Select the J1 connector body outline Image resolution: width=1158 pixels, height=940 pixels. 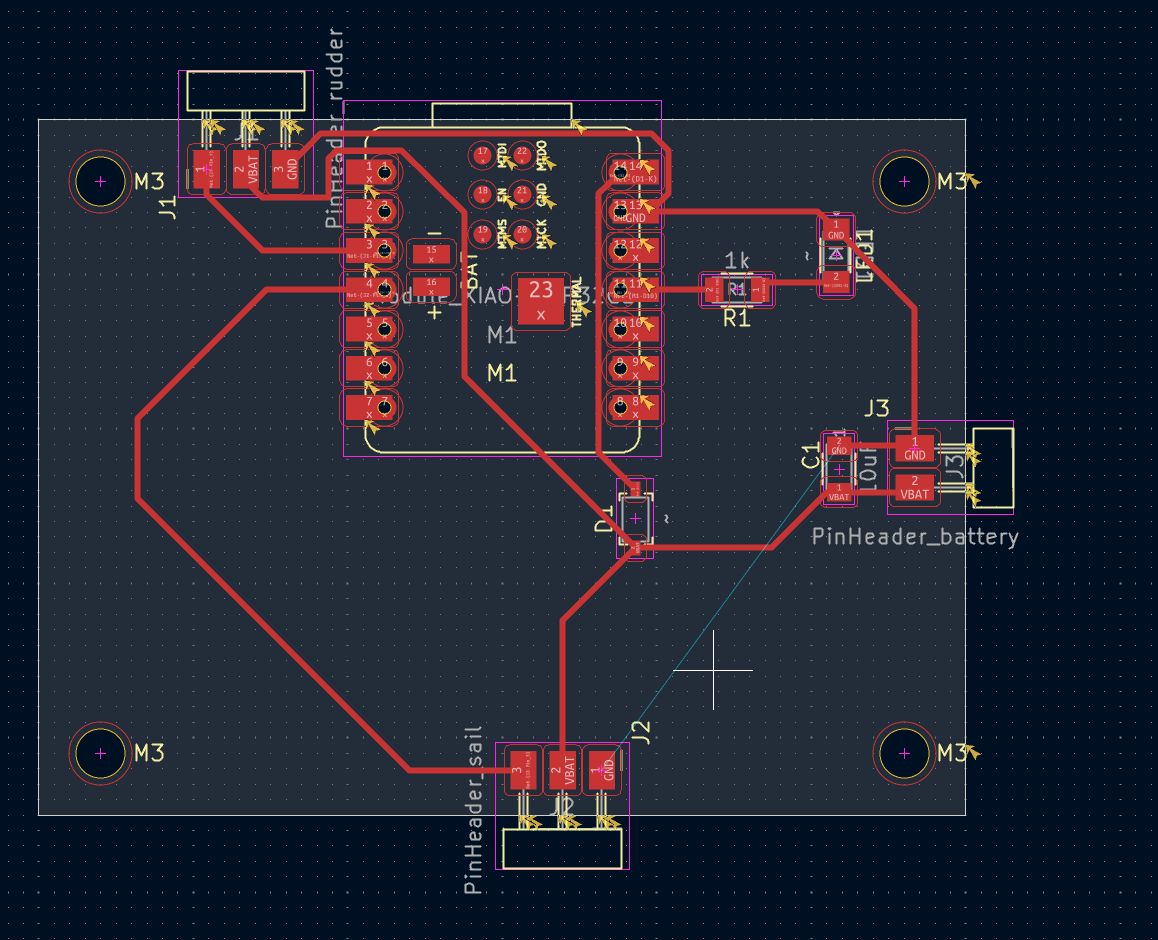point(246,91)
